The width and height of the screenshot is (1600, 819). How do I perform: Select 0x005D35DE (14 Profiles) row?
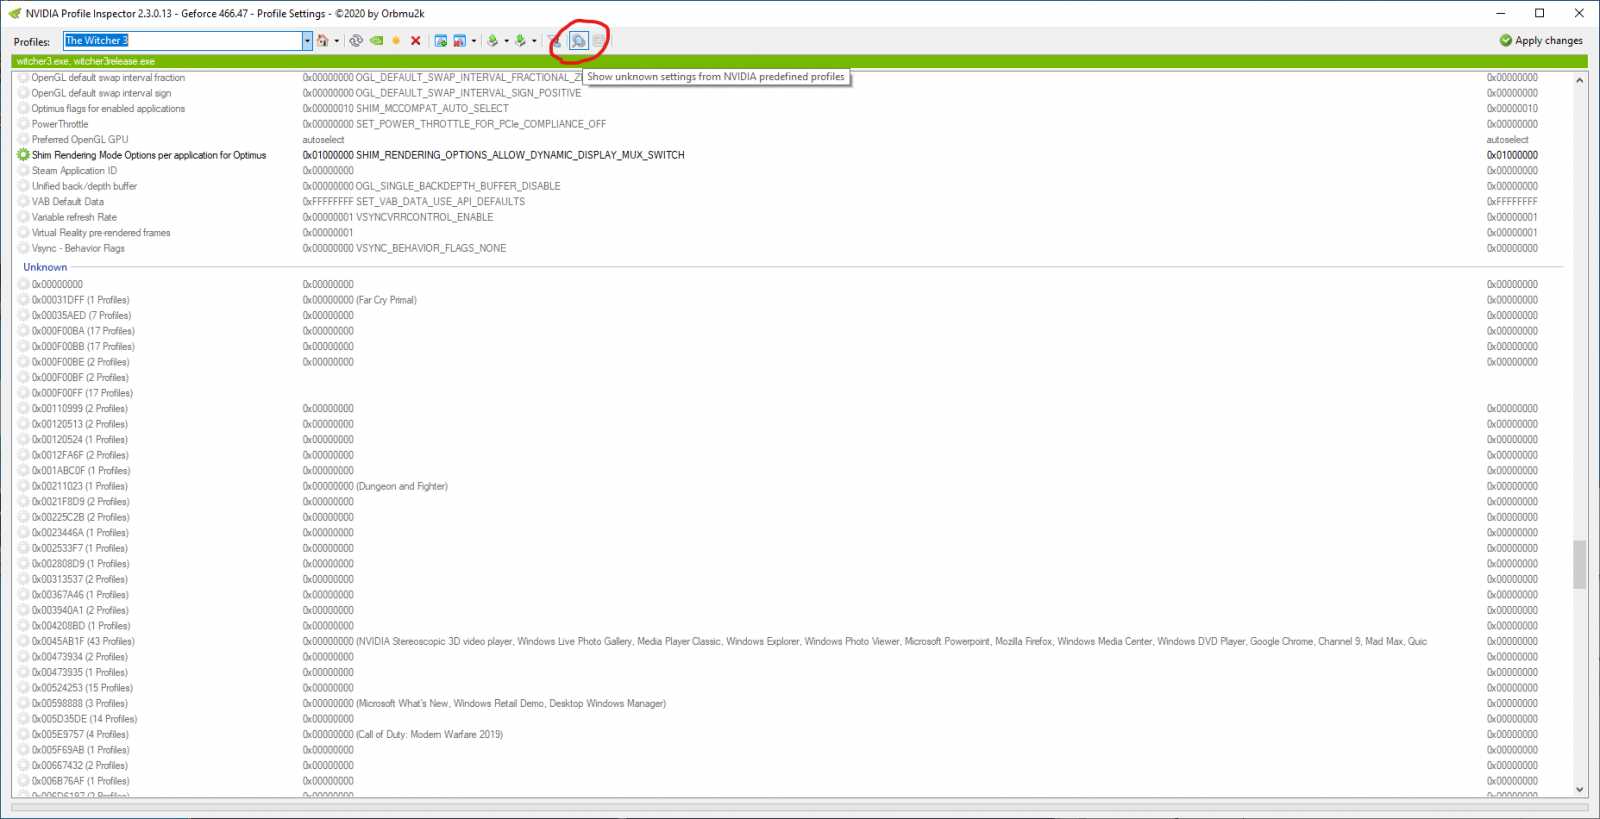pos(790,719)
